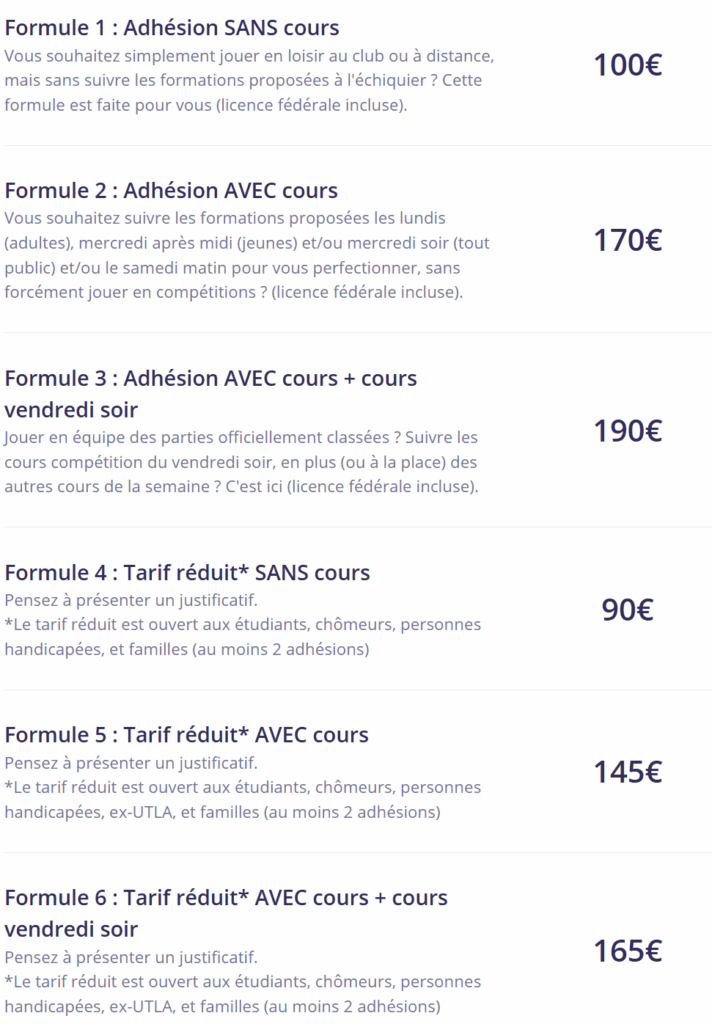Click "Pensez à présenter un justificatif" under Formule 4
The height and width of the screenshot is (1024, 712).
(131, 600)
